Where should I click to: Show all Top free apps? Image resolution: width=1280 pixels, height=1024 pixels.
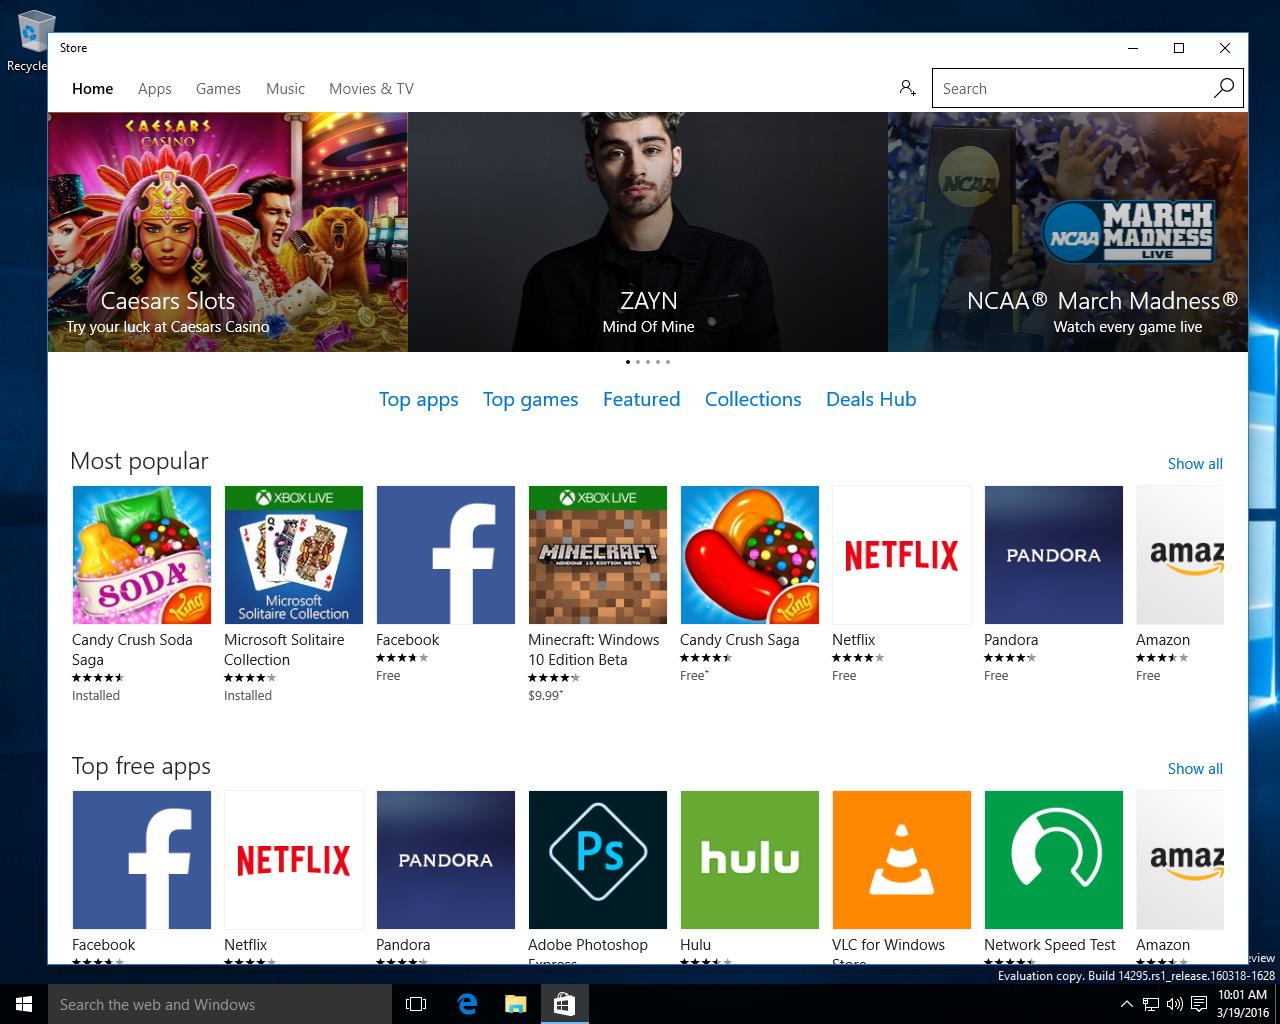[x=1195, y=768]
